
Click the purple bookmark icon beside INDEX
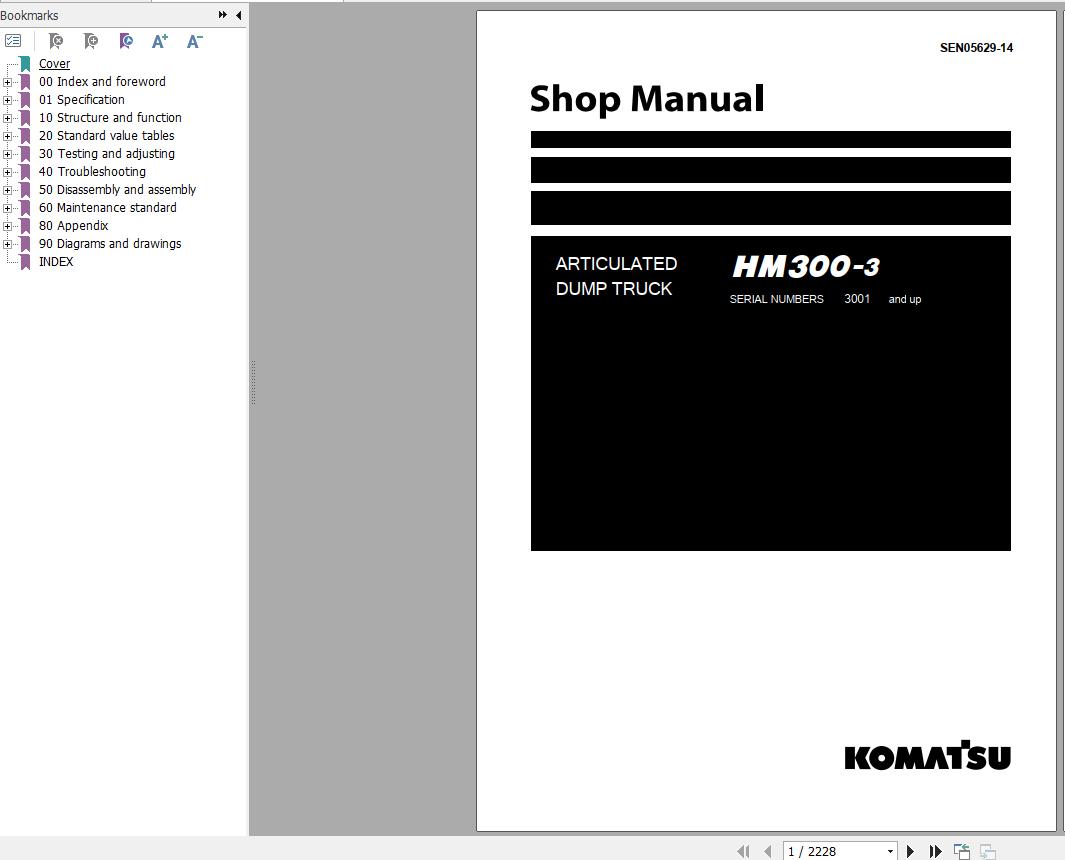[25, 262]
